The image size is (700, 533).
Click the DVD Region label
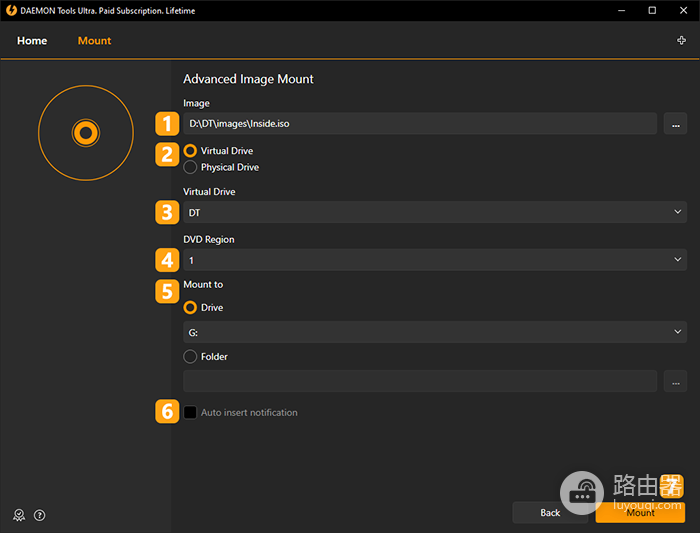(208, 239)
